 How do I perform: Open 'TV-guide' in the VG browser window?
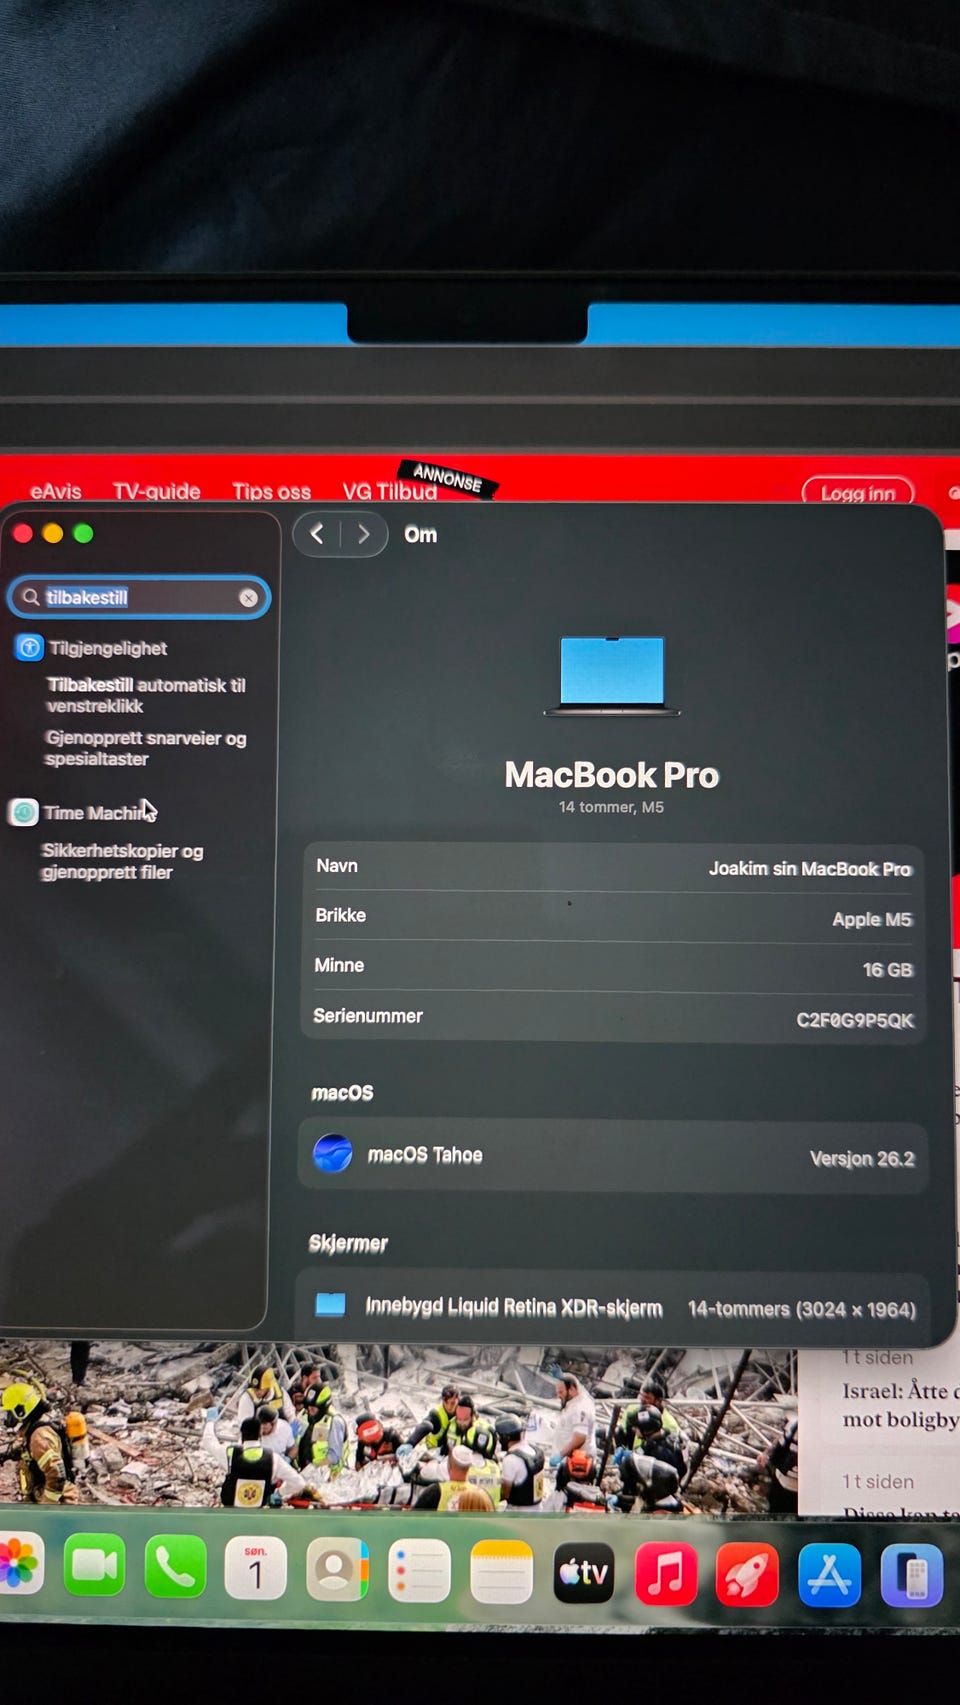[x=156, y=491]
